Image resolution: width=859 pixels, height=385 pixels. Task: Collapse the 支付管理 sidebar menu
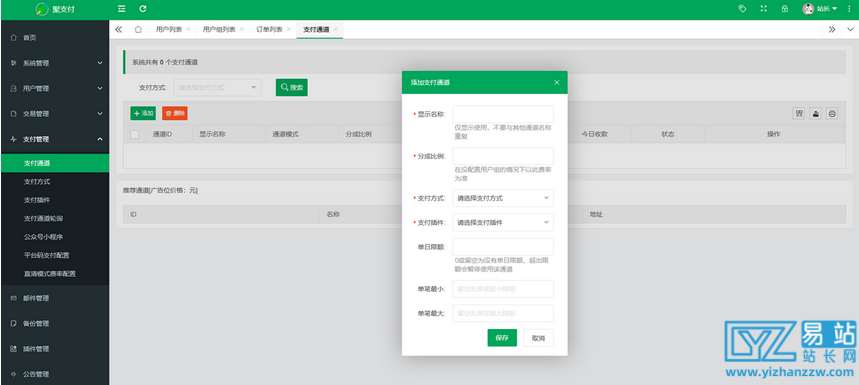(x=55, y=139)
